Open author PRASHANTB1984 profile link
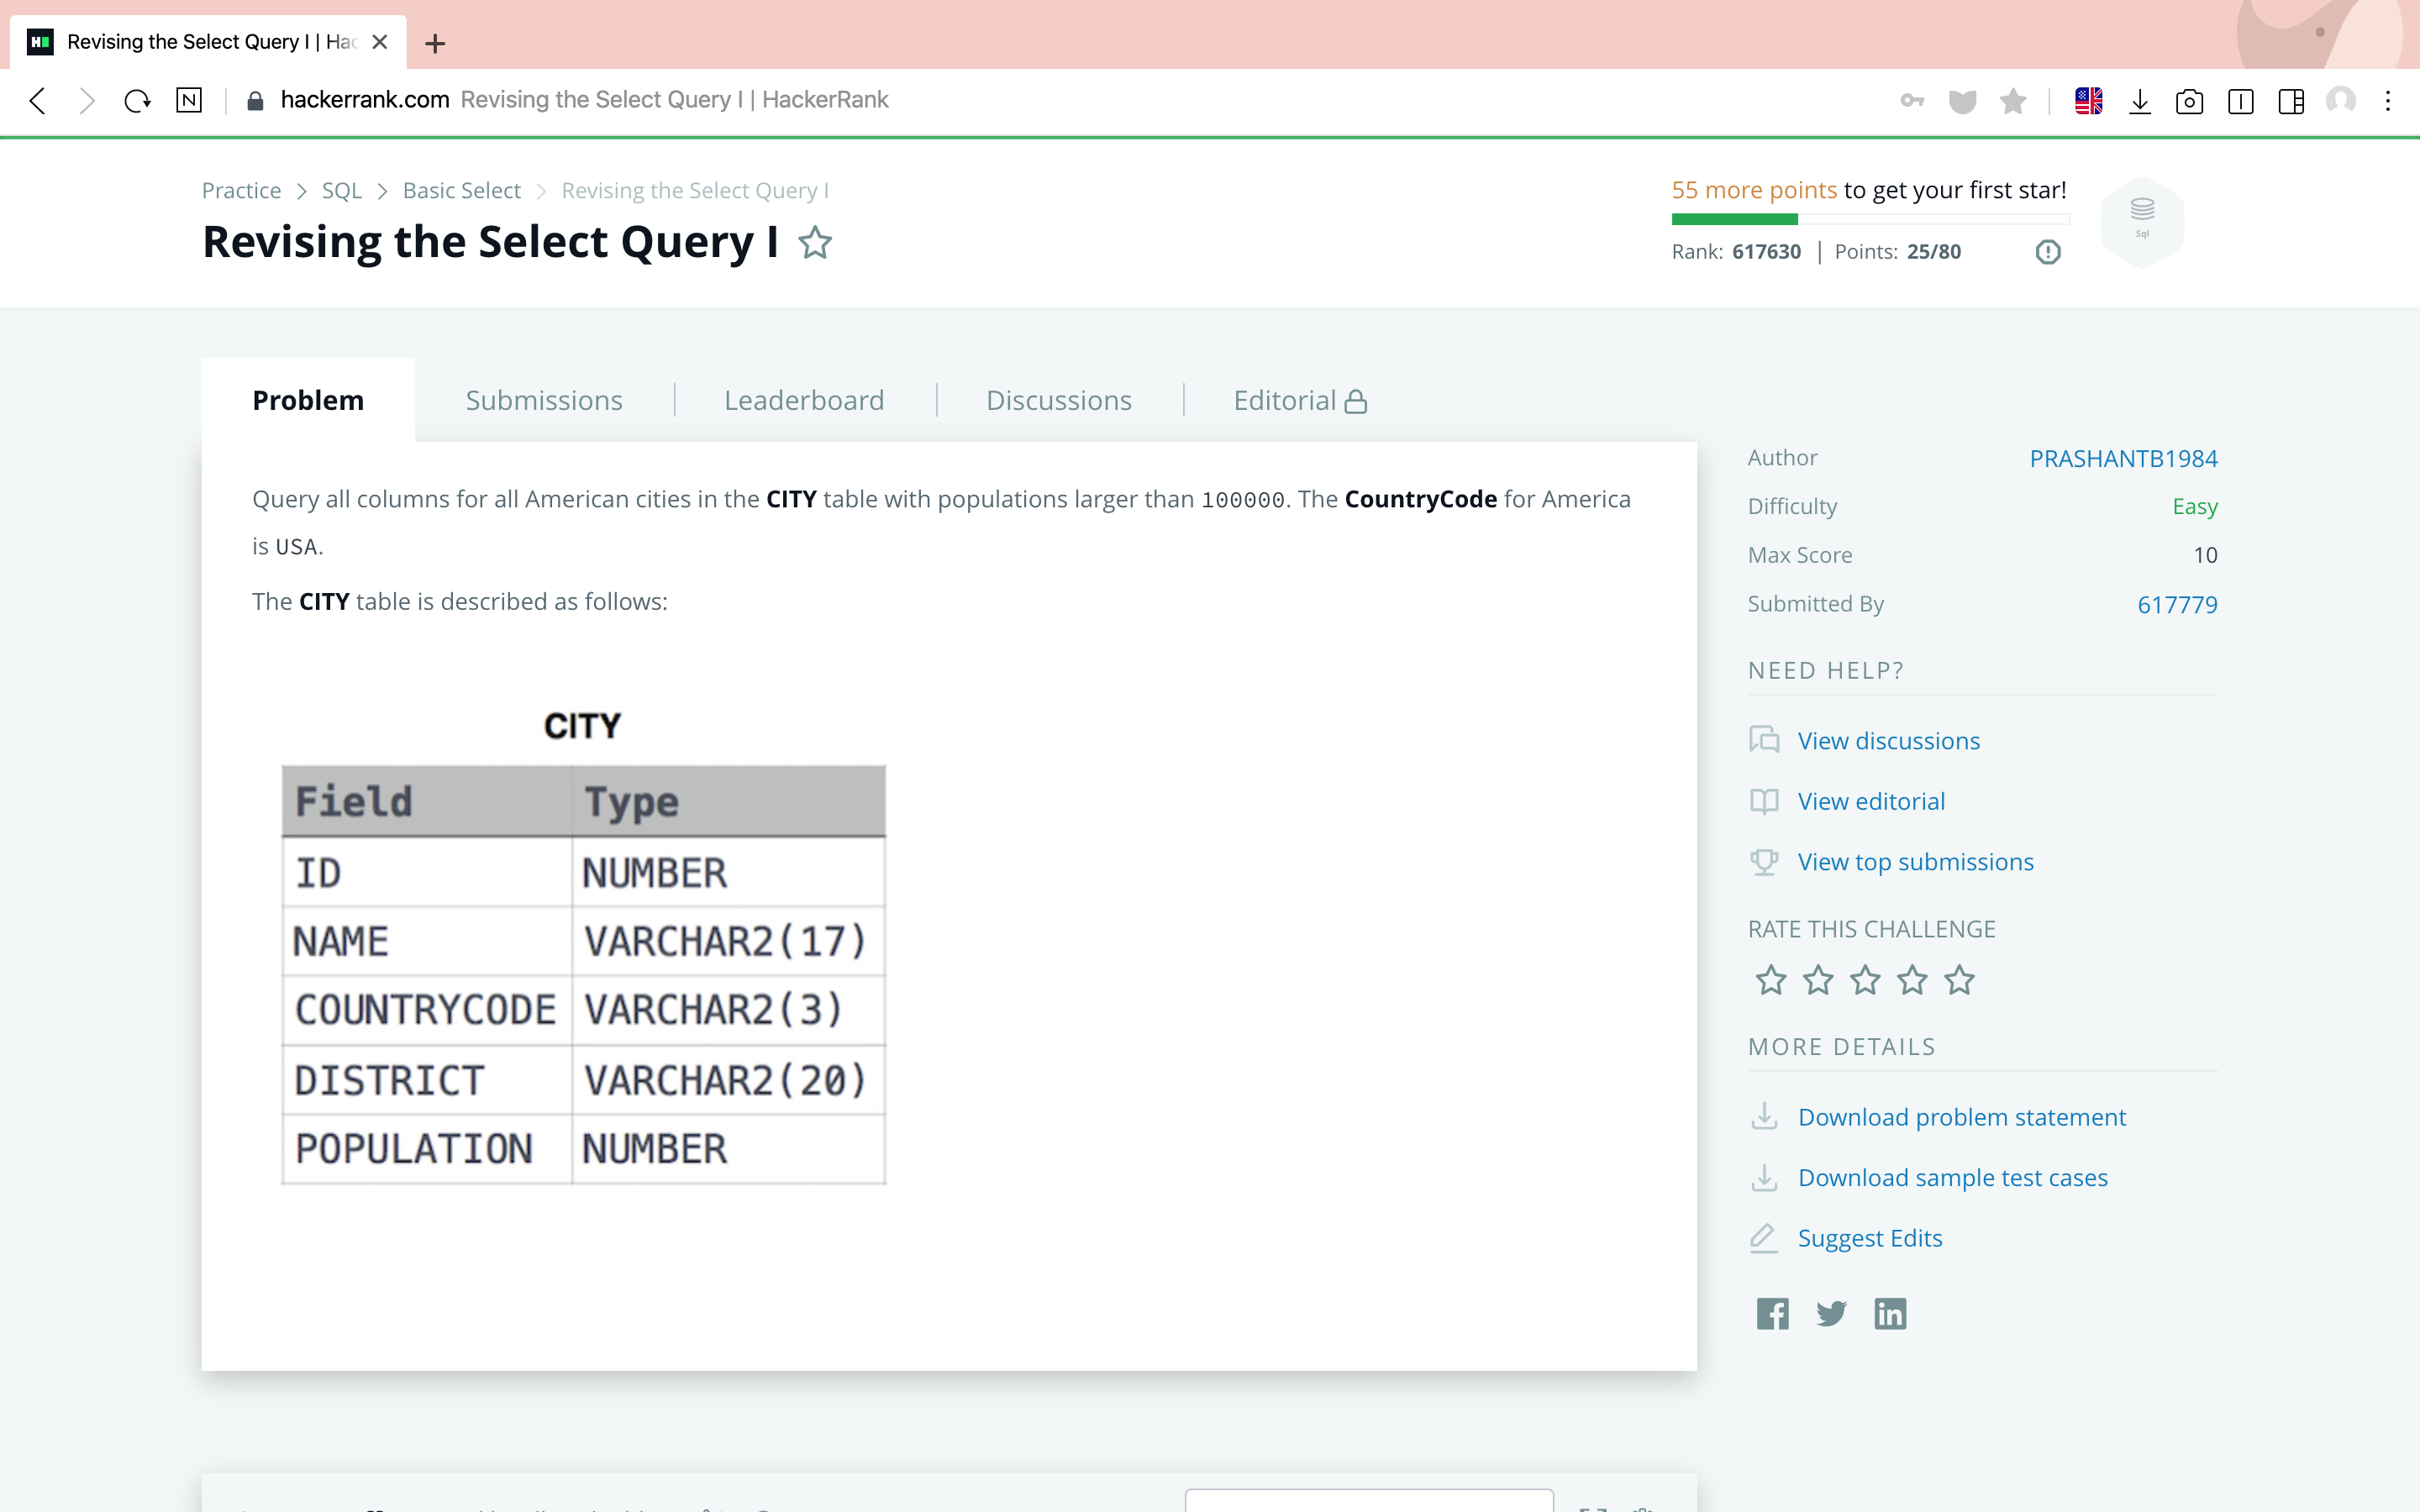This screenshot has height=1512, width=2420. (2123, 458)
